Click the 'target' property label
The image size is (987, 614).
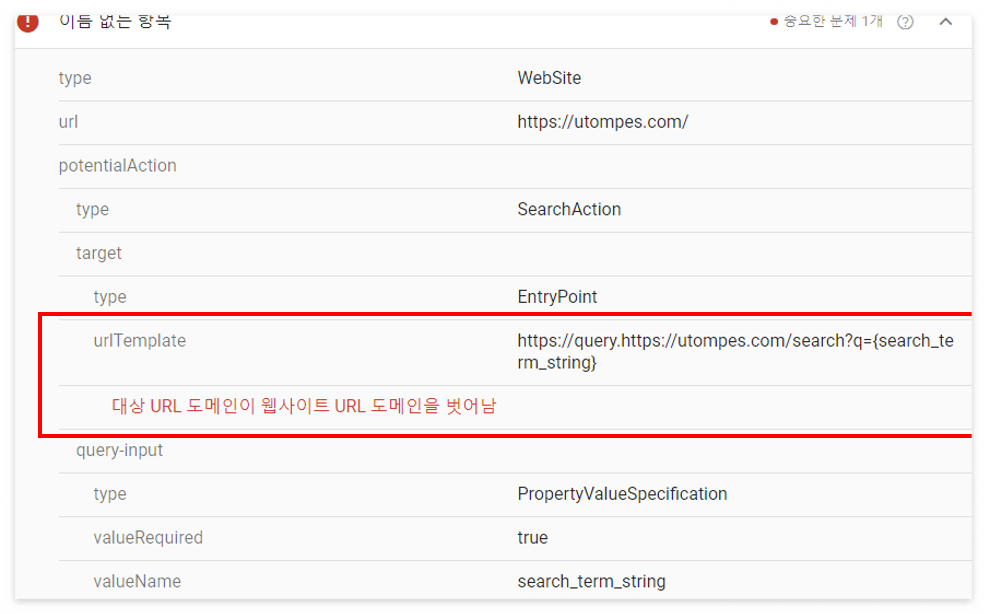tap(99, 253)
